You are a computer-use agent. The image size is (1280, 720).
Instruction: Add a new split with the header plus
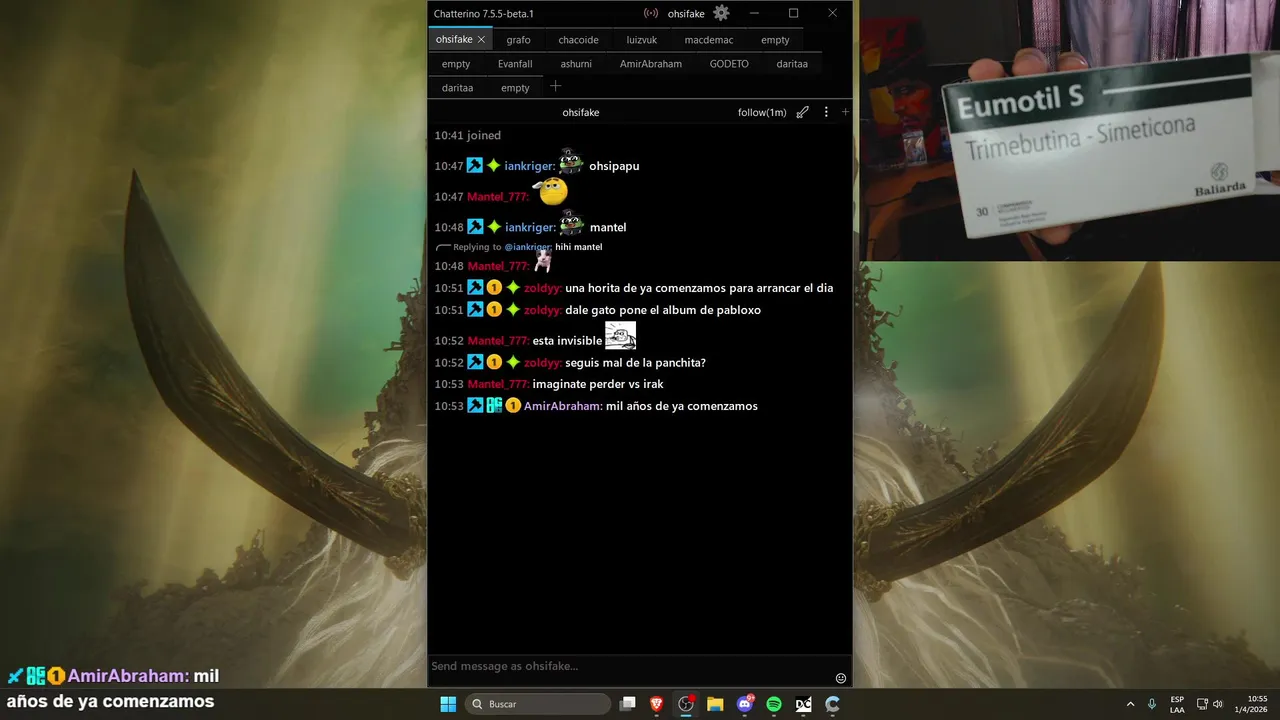[x=845, y=112]
